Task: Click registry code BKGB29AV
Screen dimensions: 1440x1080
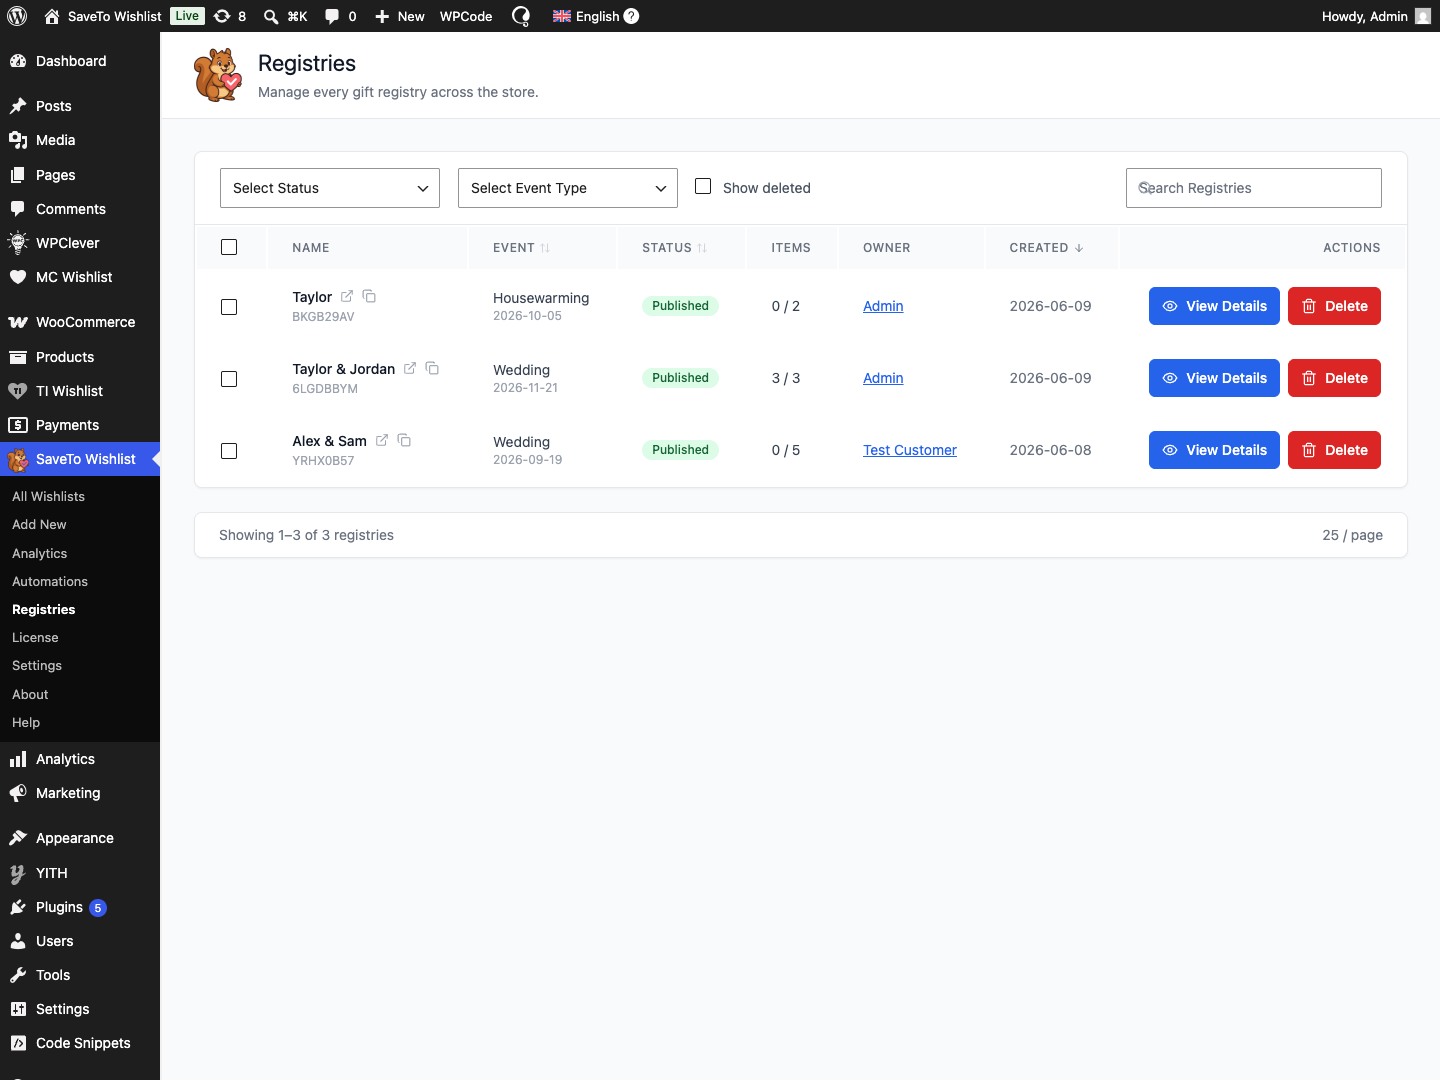Action: pos(323,317)
